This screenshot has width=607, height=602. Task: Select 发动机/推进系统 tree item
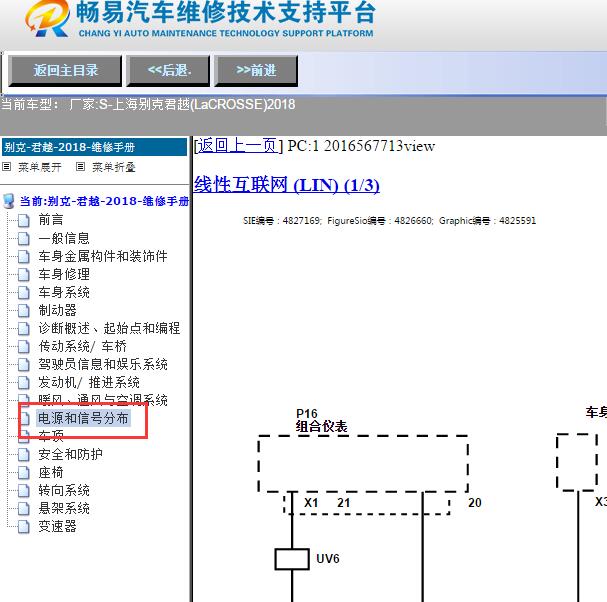pos(89,382)
